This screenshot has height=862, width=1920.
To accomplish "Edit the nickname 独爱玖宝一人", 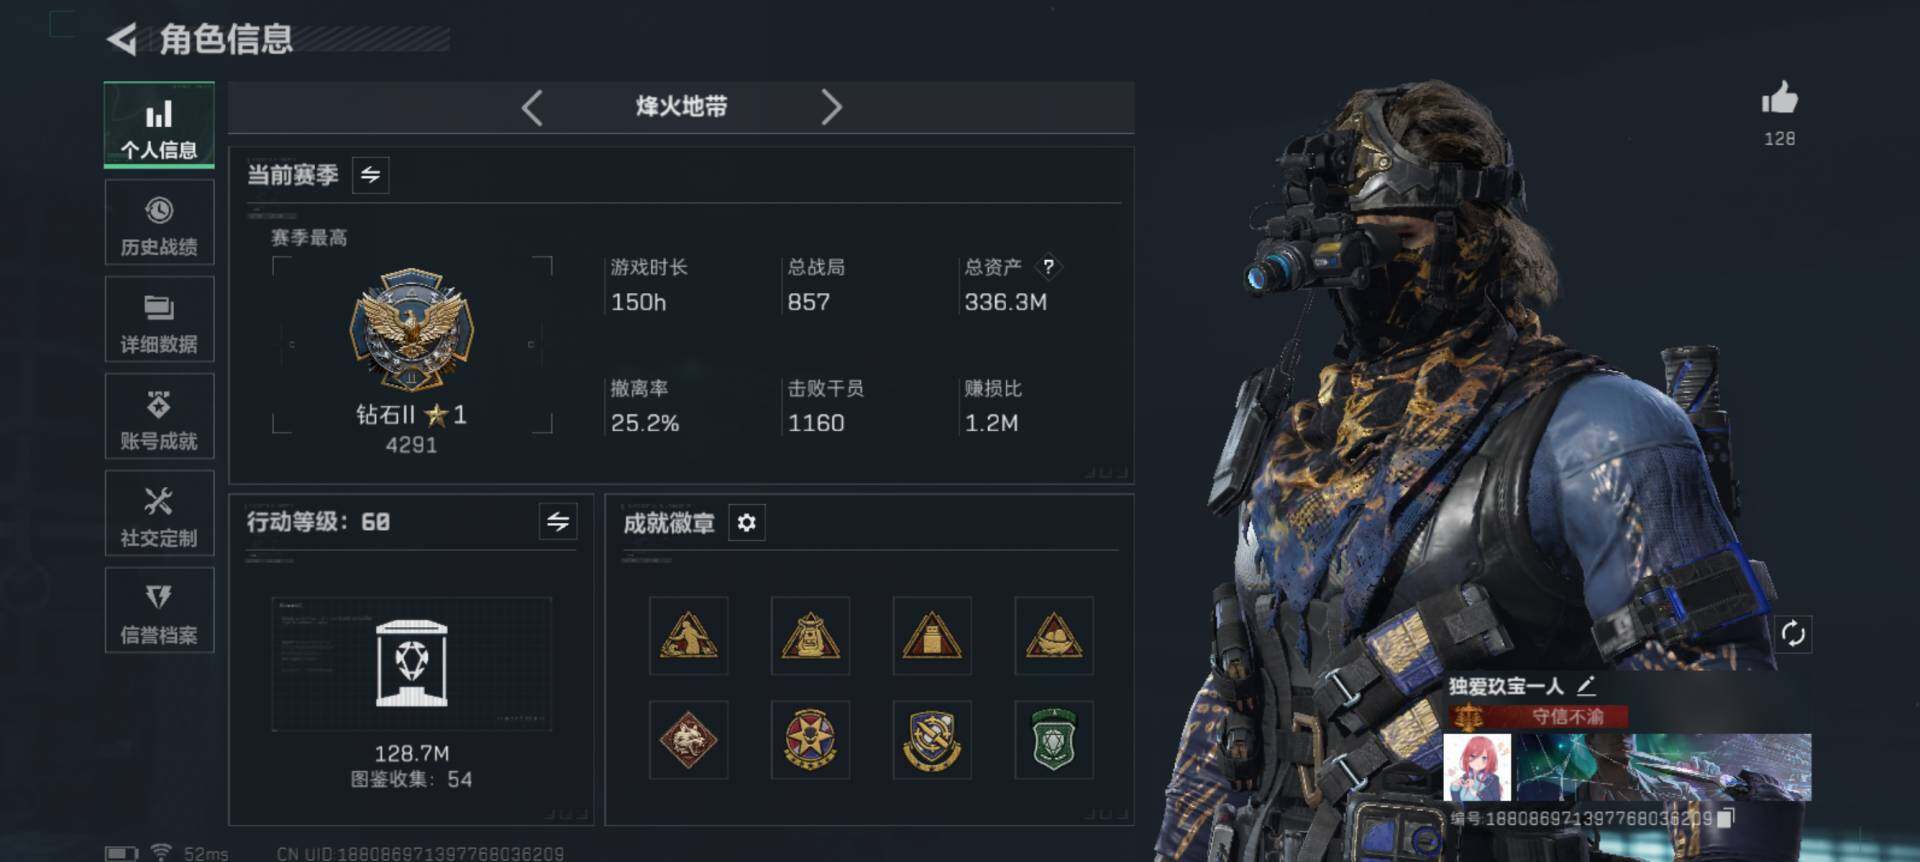I will click(x=1586, y=686).
